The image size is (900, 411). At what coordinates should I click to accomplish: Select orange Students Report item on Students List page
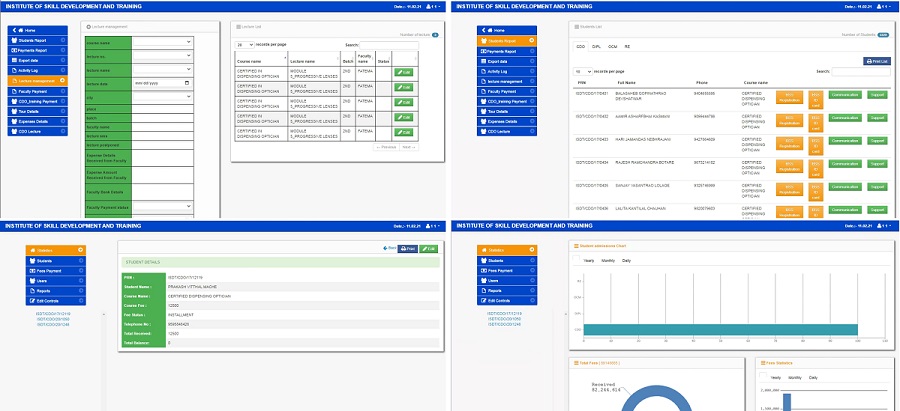507,41
